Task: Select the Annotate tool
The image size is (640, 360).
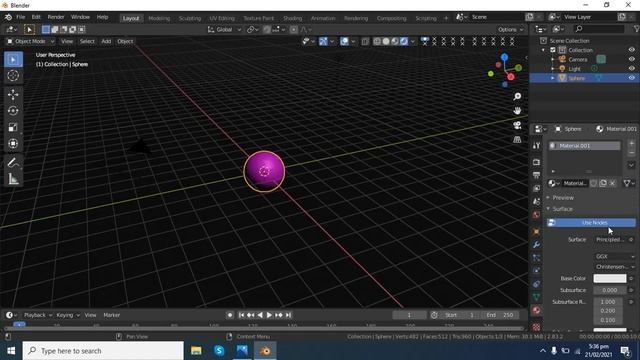Action: click(x=13, y=162)
